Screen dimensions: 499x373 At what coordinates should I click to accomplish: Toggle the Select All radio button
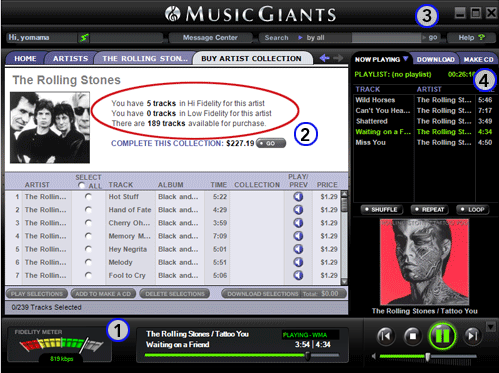pyautogui.click(x=81, y=185)
